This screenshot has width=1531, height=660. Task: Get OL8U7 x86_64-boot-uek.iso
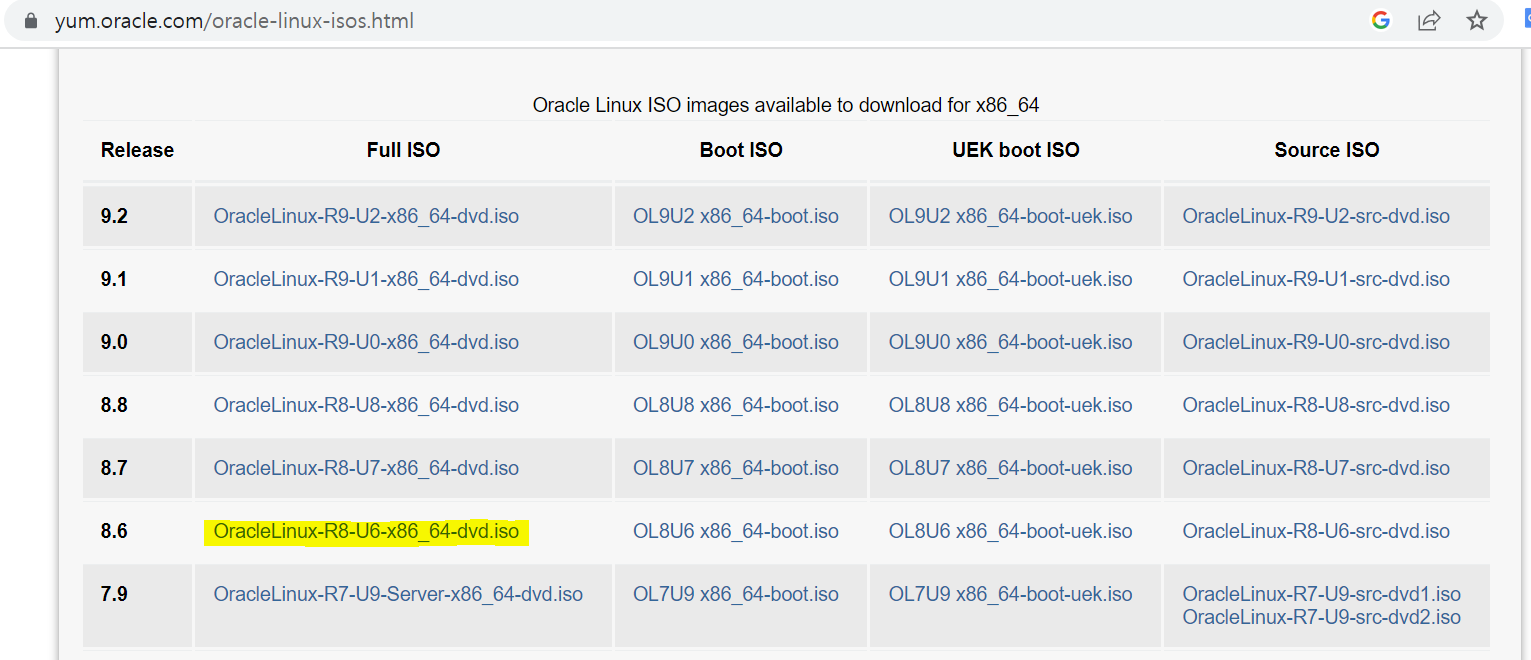(1011, 468)
